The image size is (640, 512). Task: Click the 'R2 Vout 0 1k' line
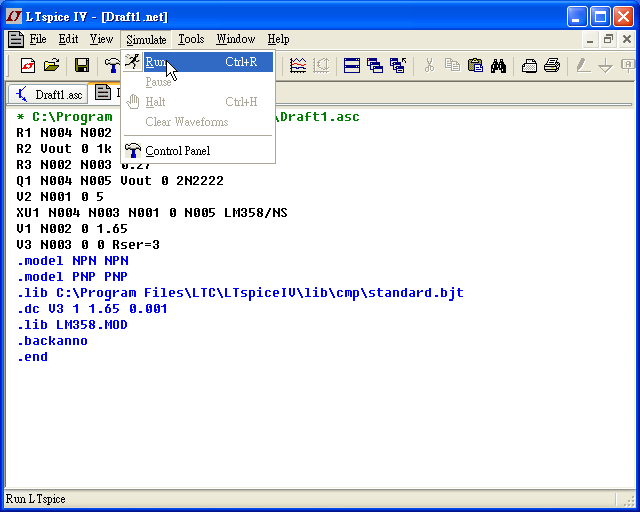[x=64, y=149]
